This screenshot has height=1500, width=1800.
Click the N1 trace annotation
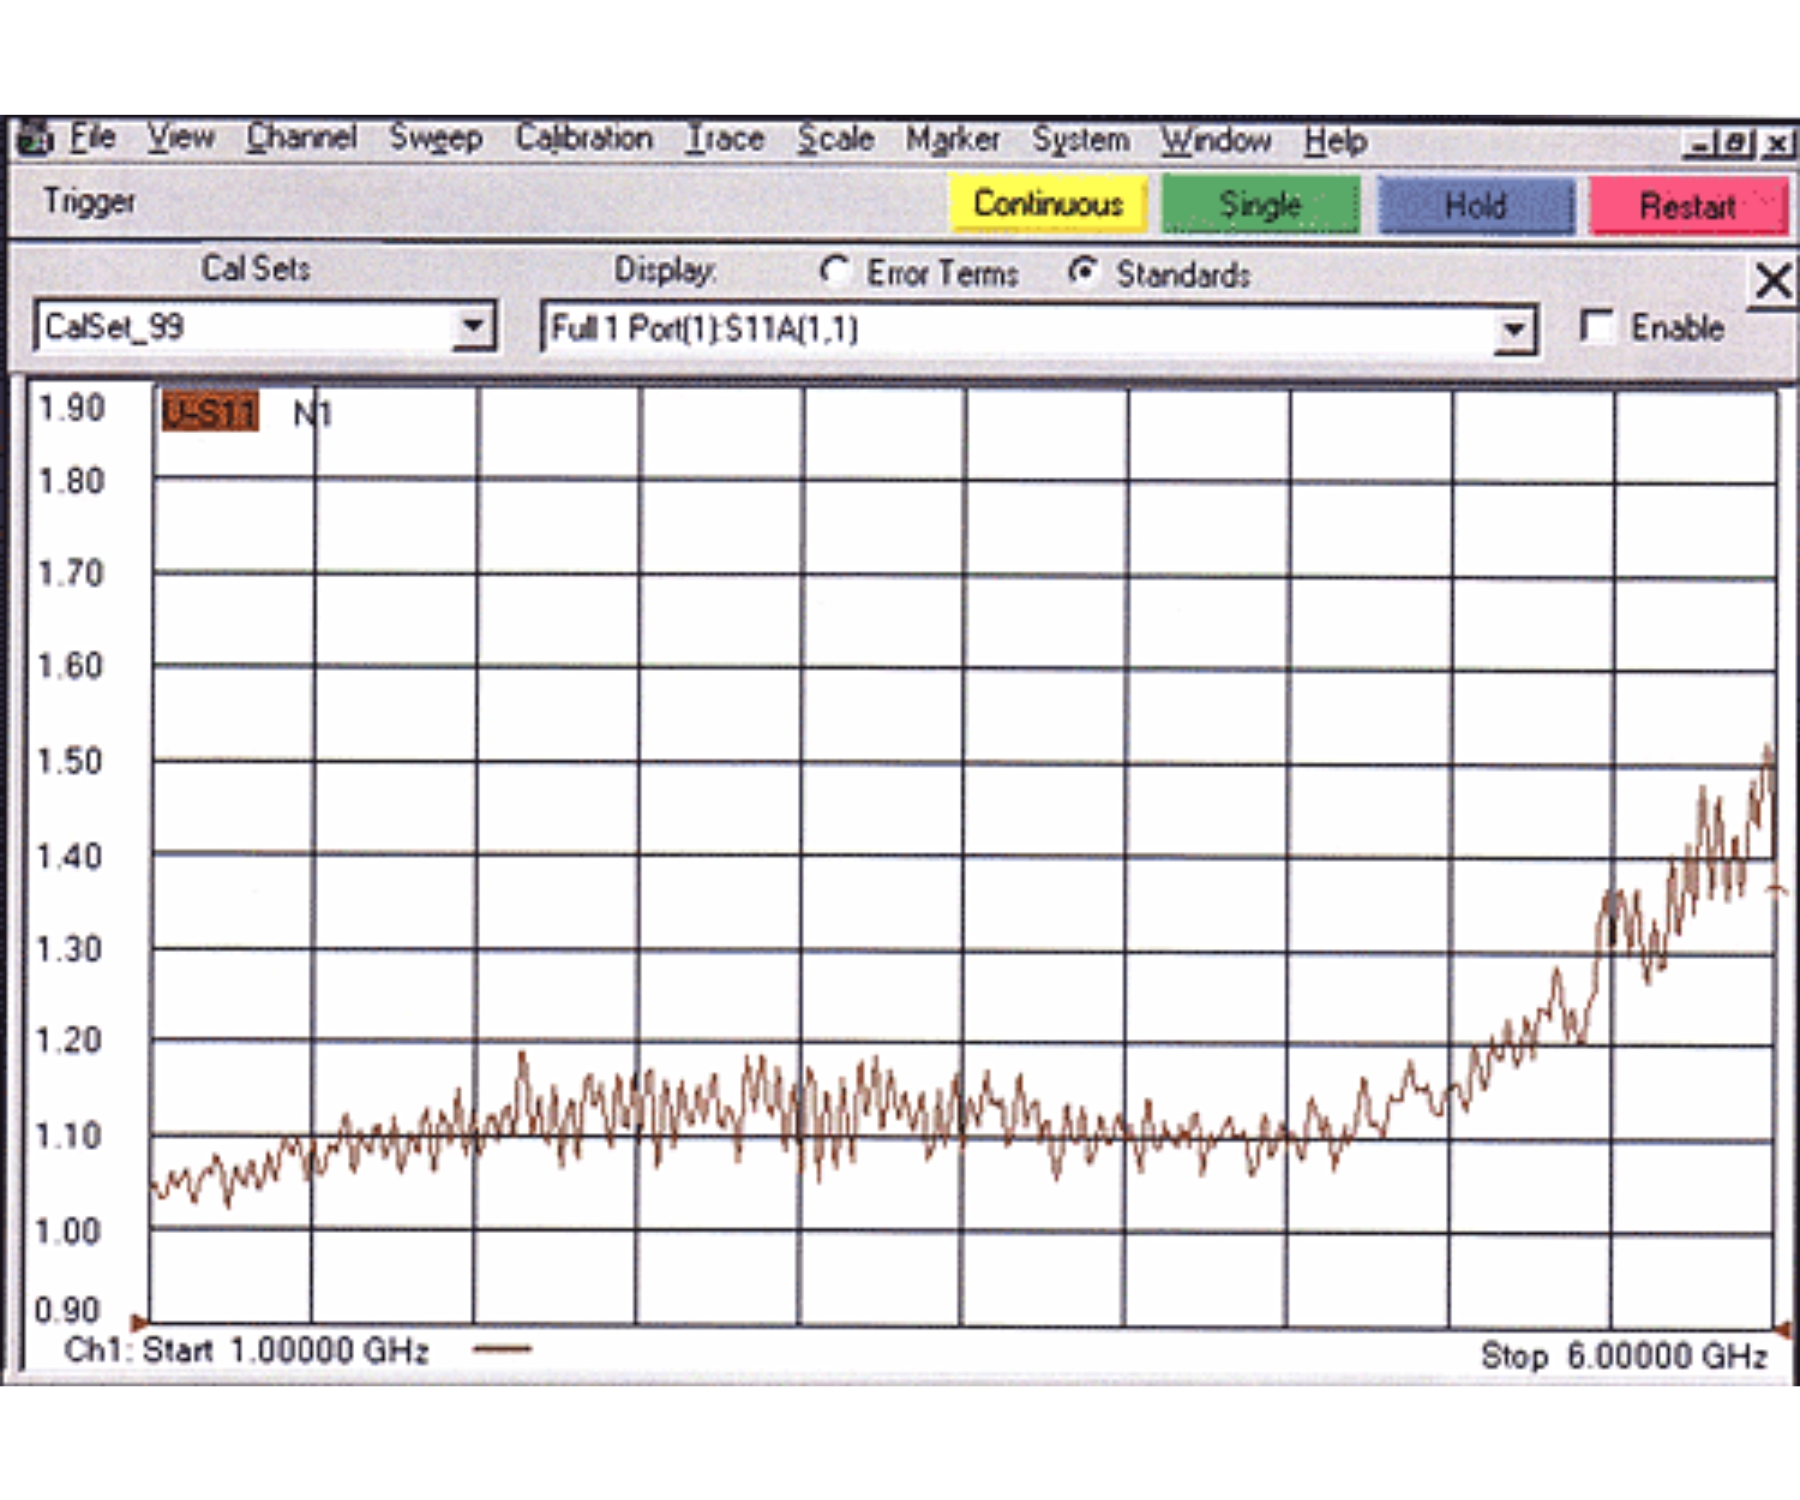(312, 414)
